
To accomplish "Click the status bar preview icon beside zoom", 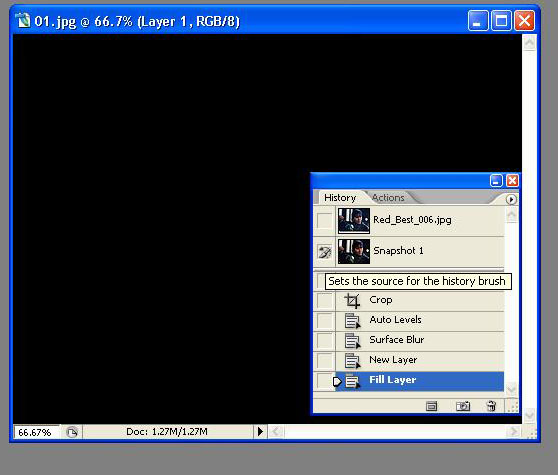I will coord(72,432).
